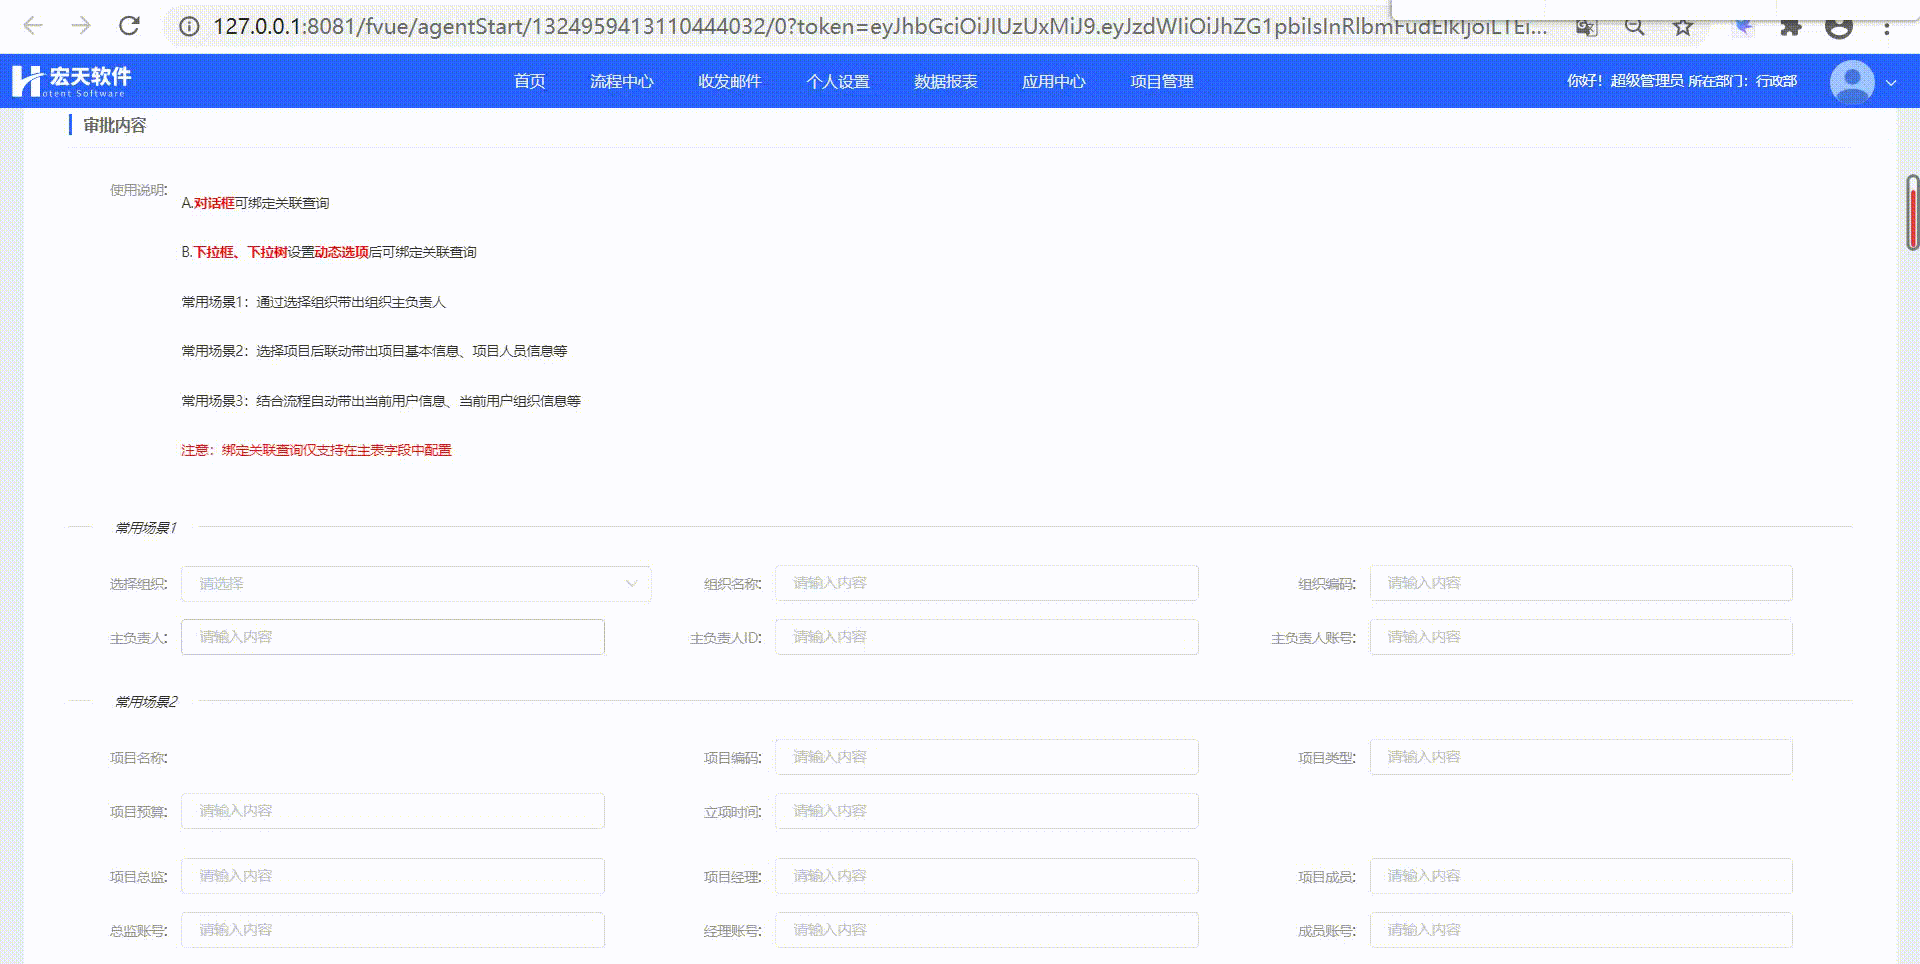Click the 组织名称 input field
Screen dimensions: 1920x964
point(986,583)
